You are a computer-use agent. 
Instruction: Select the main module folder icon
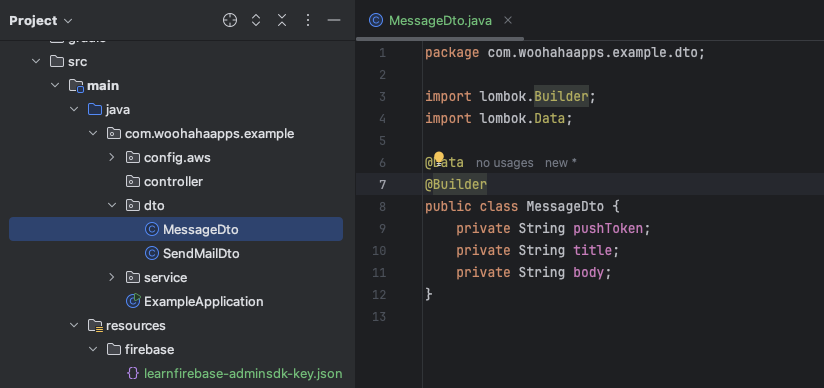pos(76,85)
